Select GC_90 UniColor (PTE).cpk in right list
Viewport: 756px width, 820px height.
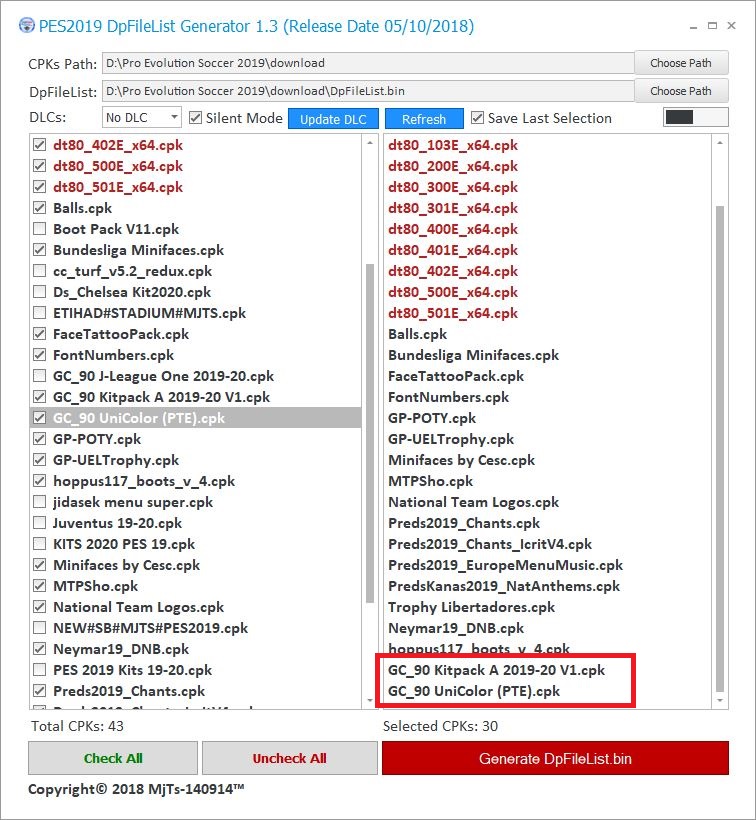point(474,691)
